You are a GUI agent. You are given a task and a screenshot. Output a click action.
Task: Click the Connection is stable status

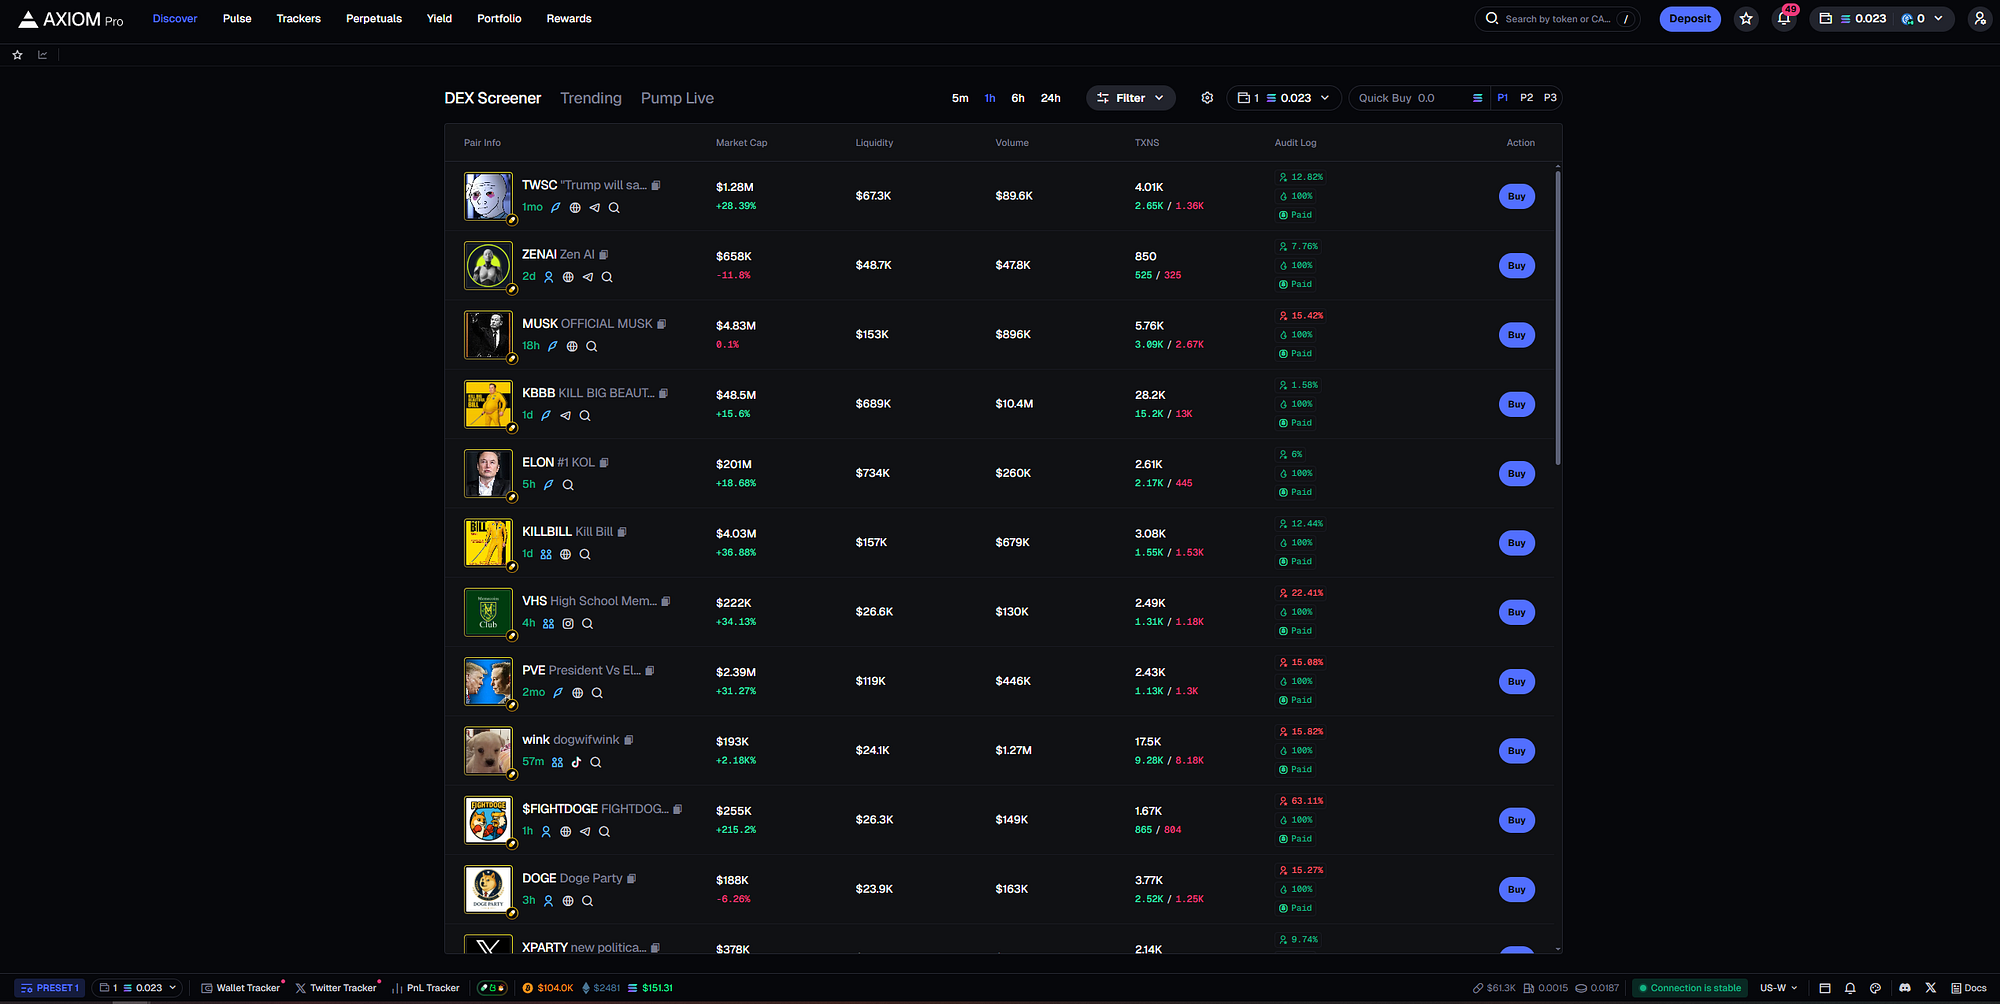point(1689,988)
